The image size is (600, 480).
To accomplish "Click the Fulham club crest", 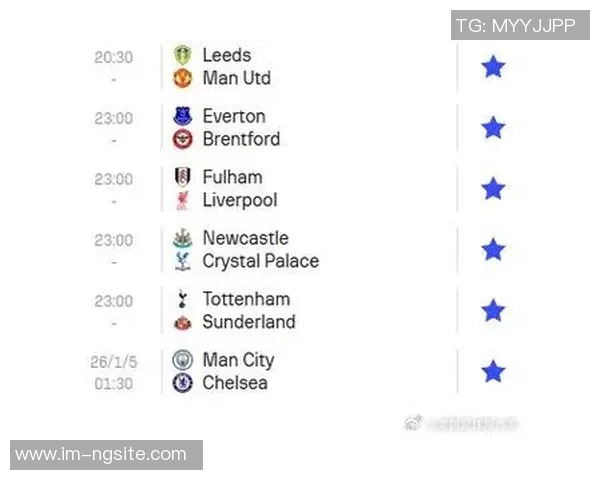I will [x=182, y=178].
